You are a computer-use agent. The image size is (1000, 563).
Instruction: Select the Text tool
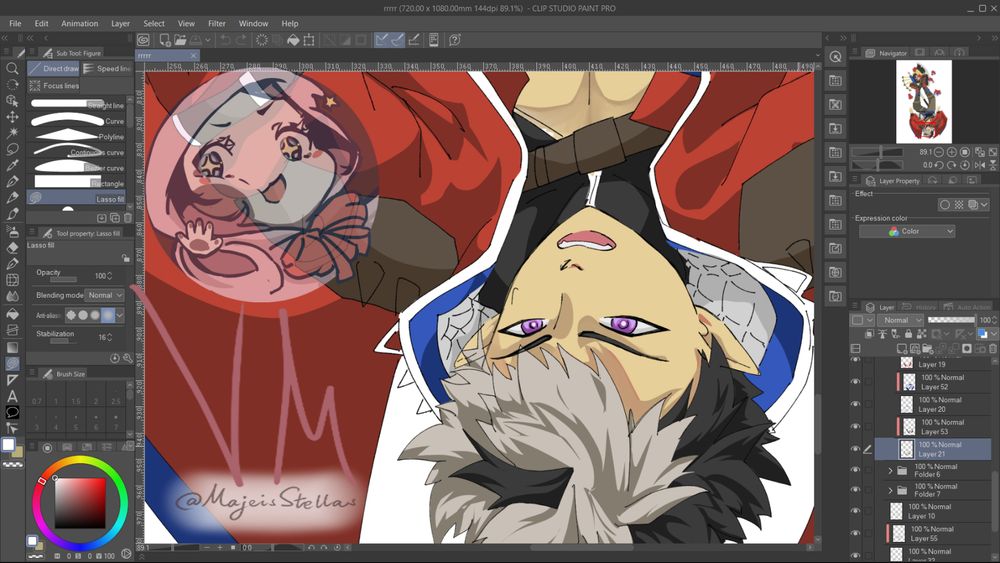(12, 396)
